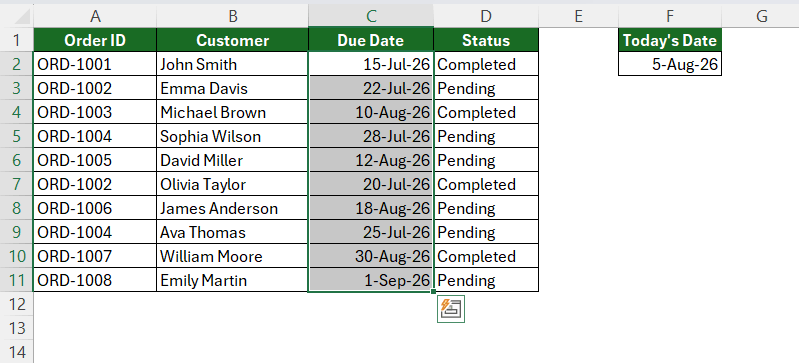Select the Order ID header cell
Image resolution: width=799 pixels, height=363 pixels.
click(x=95, y=40)
